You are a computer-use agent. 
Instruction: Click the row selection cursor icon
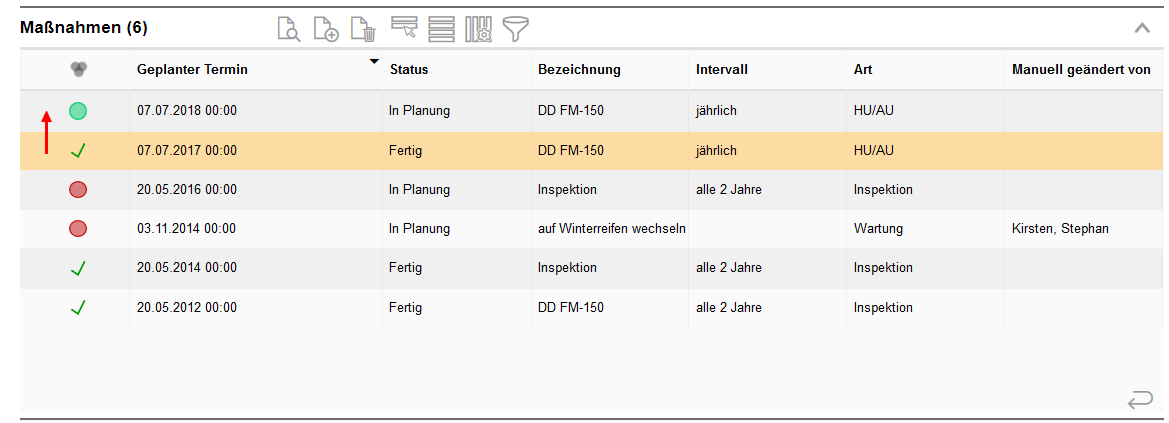click(404, 28)
